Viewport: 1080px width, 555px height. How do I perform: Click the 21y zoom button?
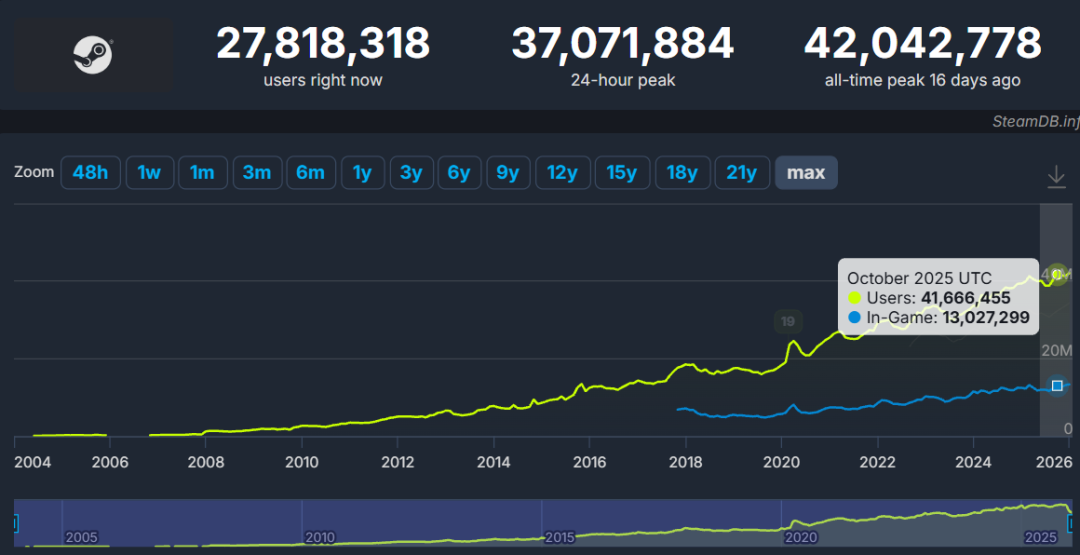pyautogui.click(x=741, y=172)
